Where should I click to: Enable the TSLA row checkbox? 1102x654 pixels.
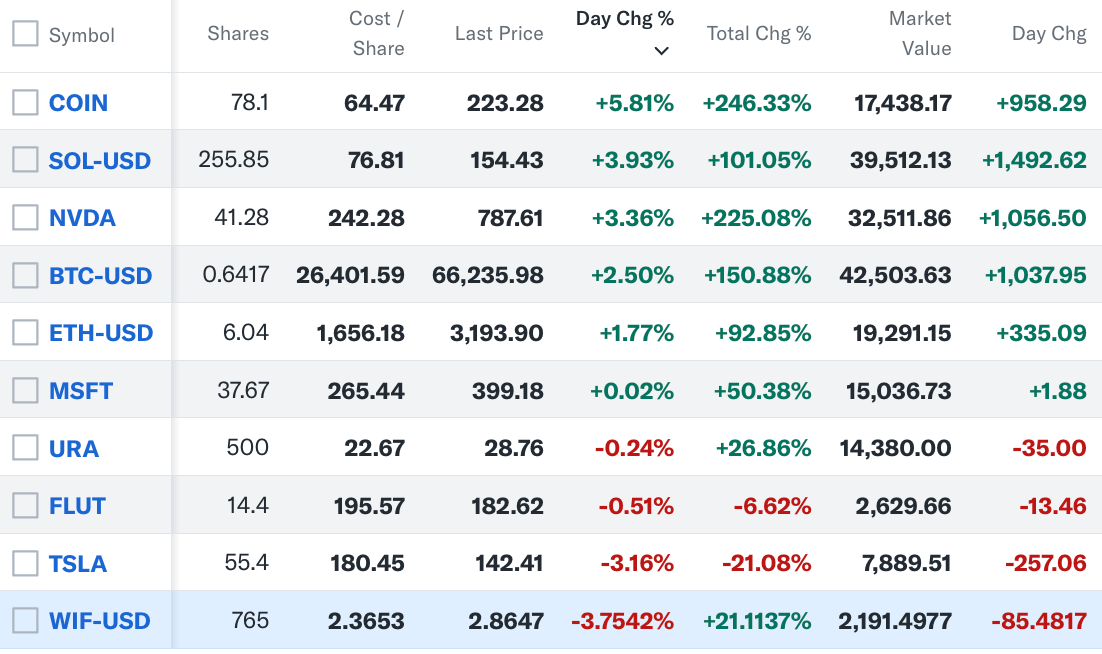(x=25, y=563)
